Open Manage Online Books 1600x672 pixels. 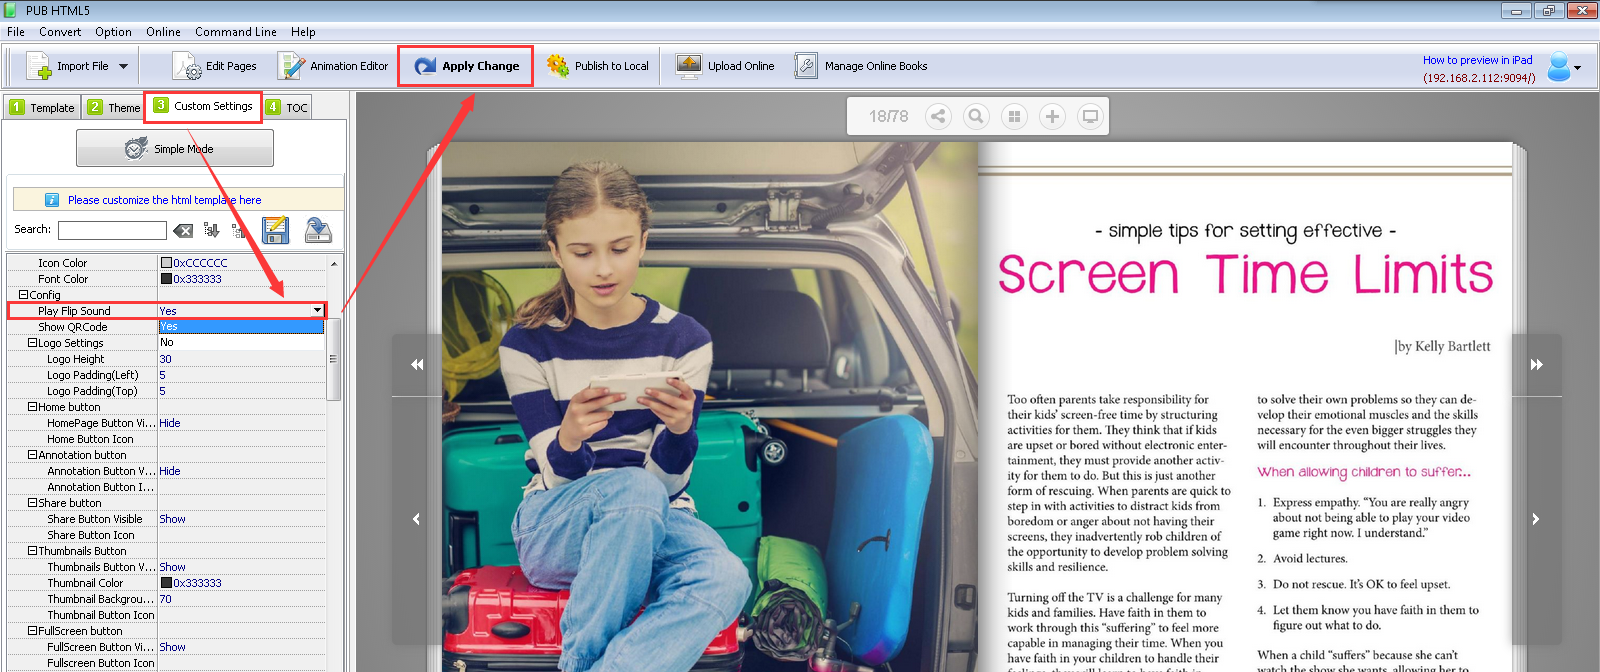tap(861, 66)
